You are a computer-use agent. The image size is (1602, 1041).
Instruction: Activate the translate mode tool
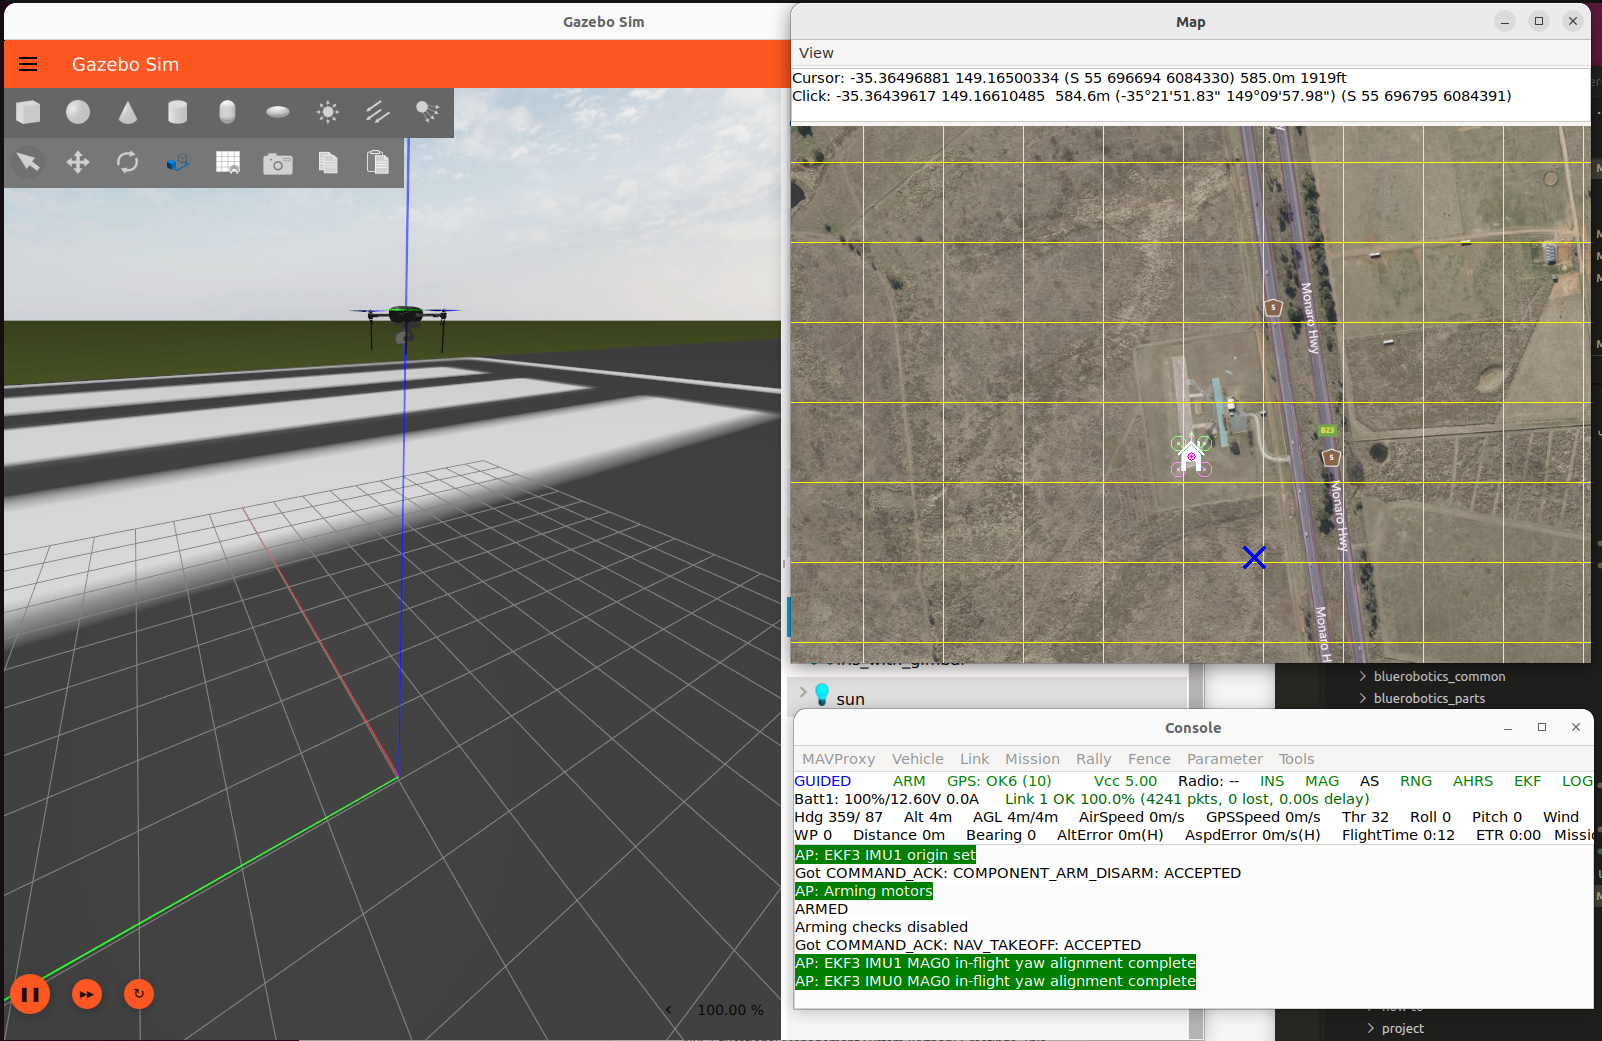[78, 162]
